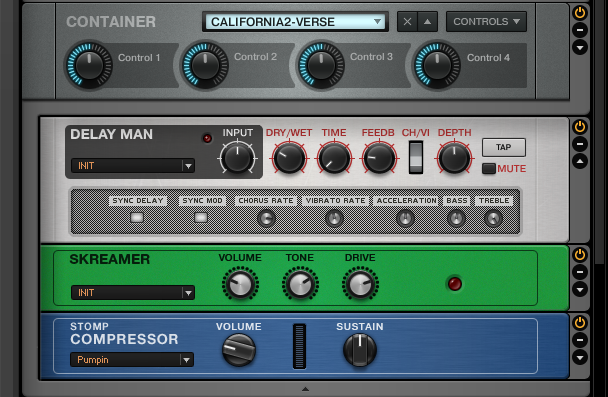Viewport: 608px width, 397px height.
Task: Click the Delay Man up arrow icon
Action: click(580, 161)
